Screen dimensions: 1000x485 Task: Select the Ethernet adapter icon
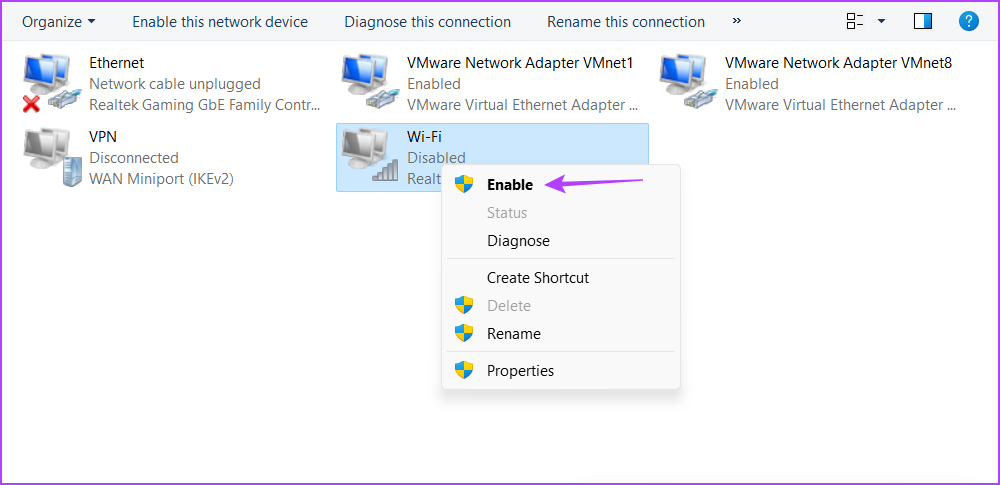tap(52, 84)
